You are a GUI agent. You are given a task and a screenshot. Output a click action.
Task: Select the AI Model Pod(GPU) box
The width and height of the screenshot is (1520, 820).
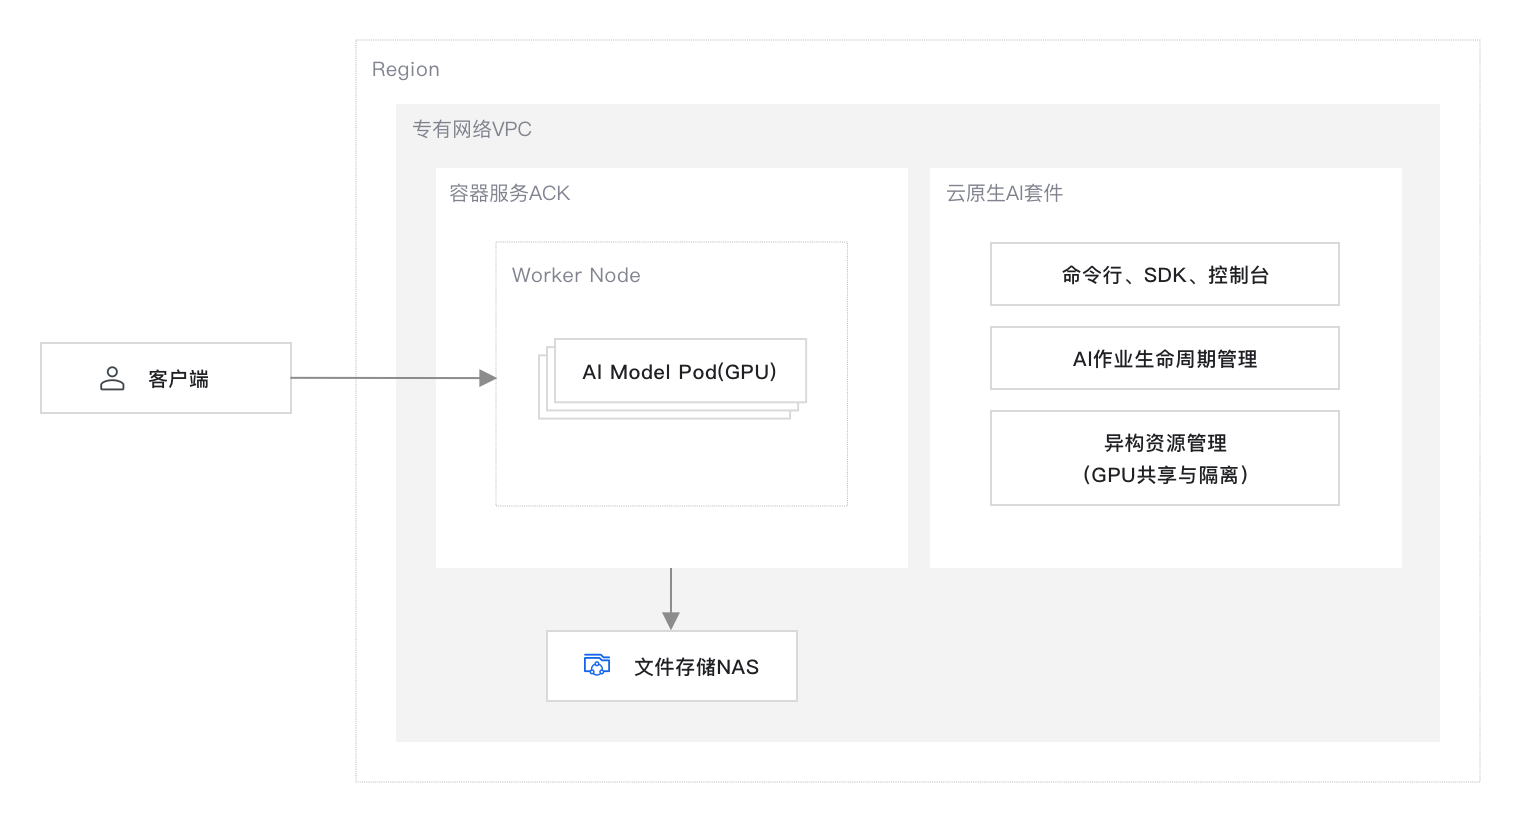[680, 371]
